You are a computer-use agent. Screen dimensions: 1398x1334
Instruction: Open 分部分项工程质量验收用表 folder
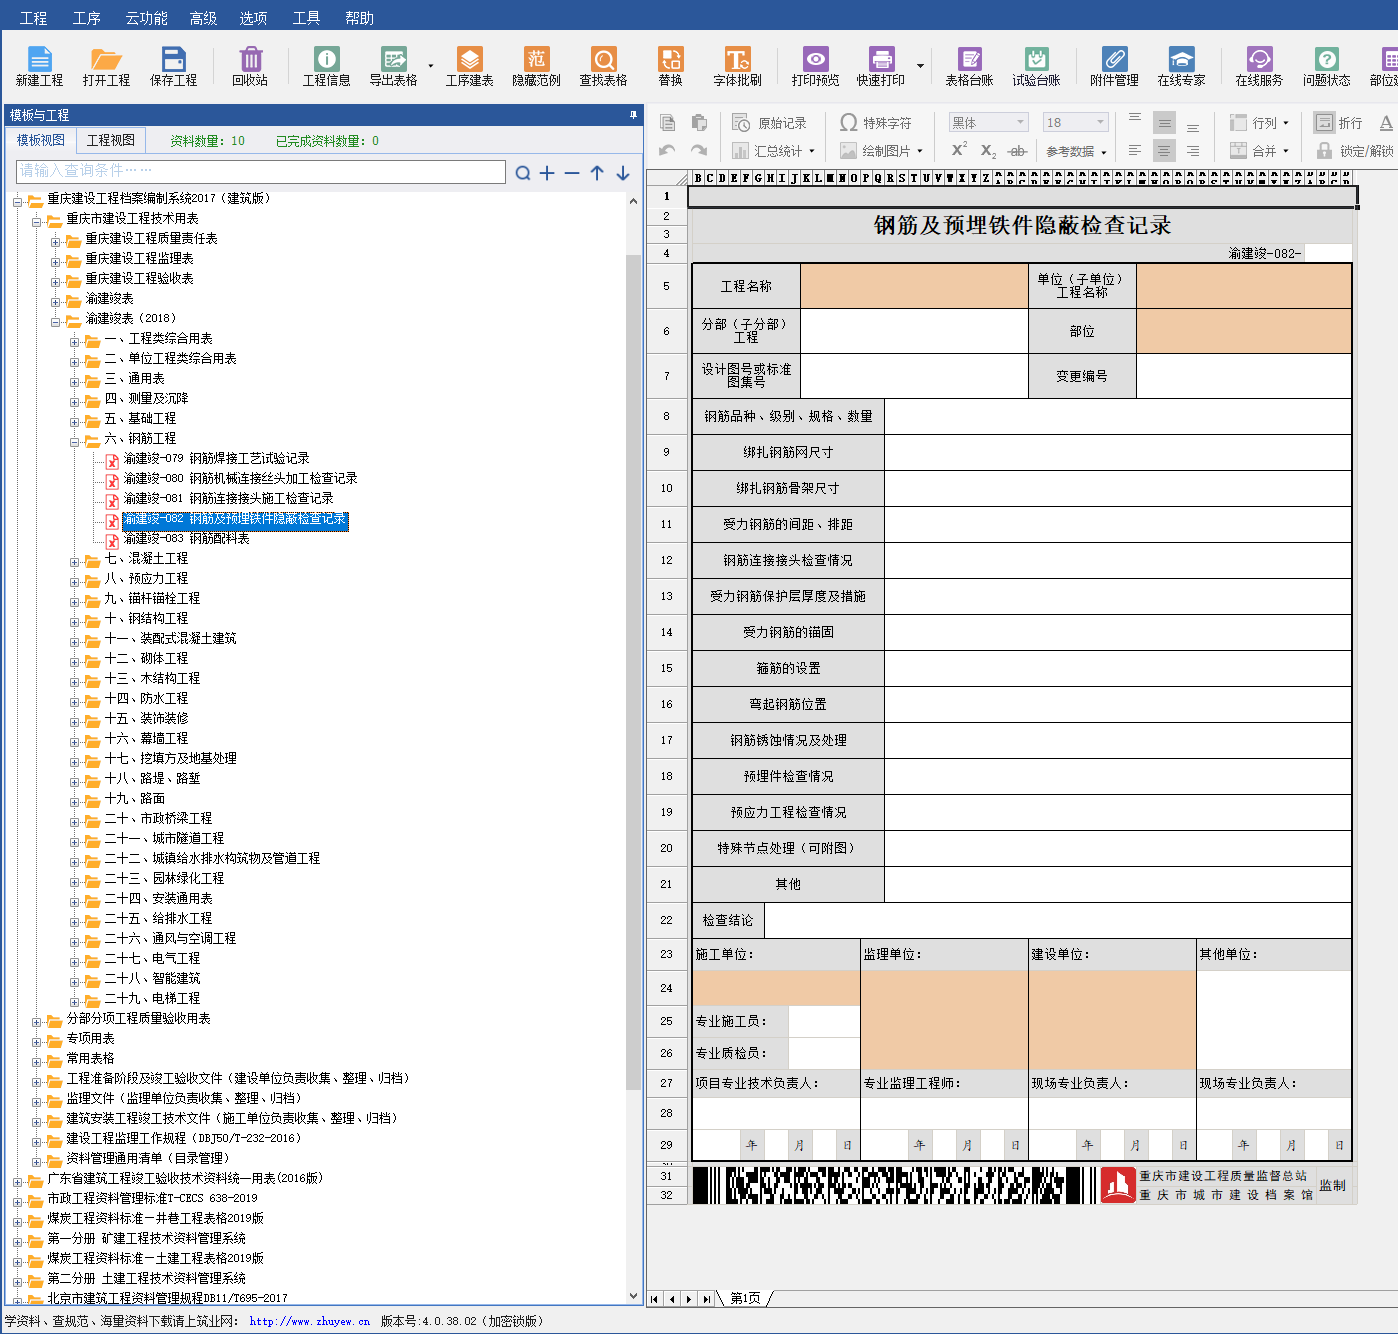138,1018
